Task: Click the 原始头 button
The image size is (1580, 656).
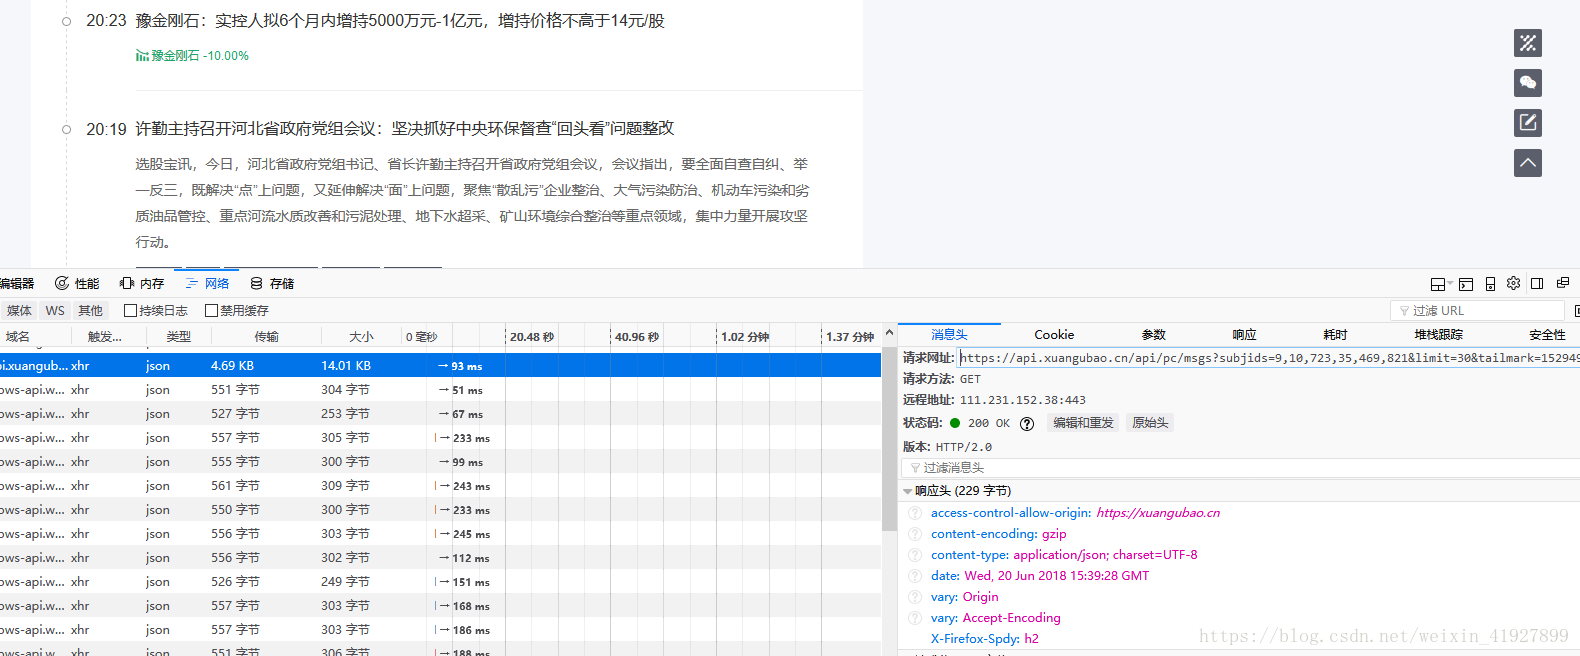Action: click(x=1150, y=423)
